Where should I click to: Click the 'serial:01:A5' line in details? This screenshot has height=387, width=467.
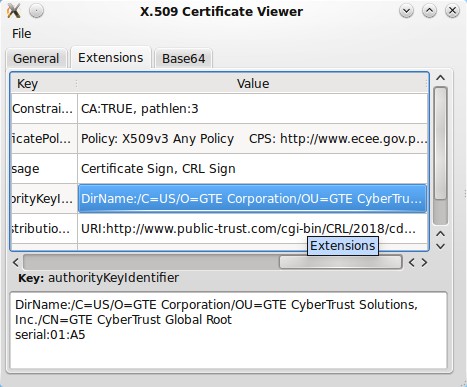point(50,335)
